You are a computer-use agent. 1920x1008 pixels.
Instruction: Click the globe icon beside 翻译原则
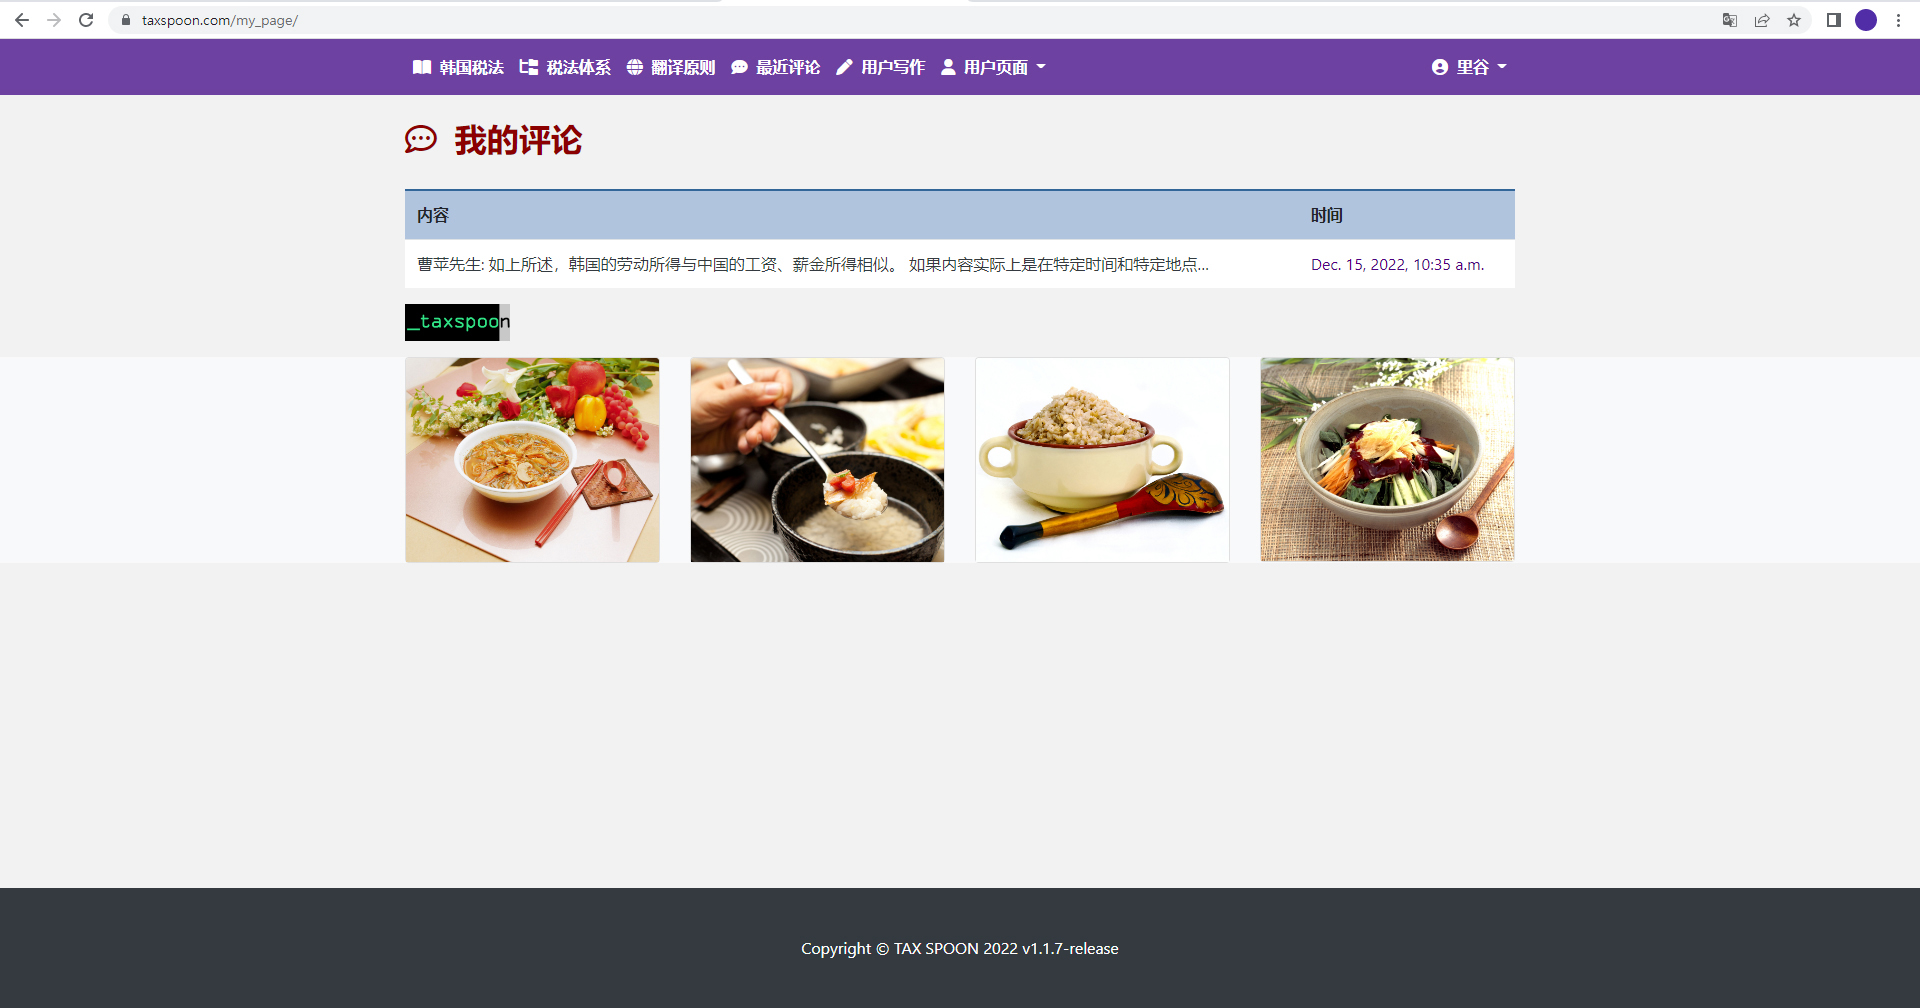[635, 67]
